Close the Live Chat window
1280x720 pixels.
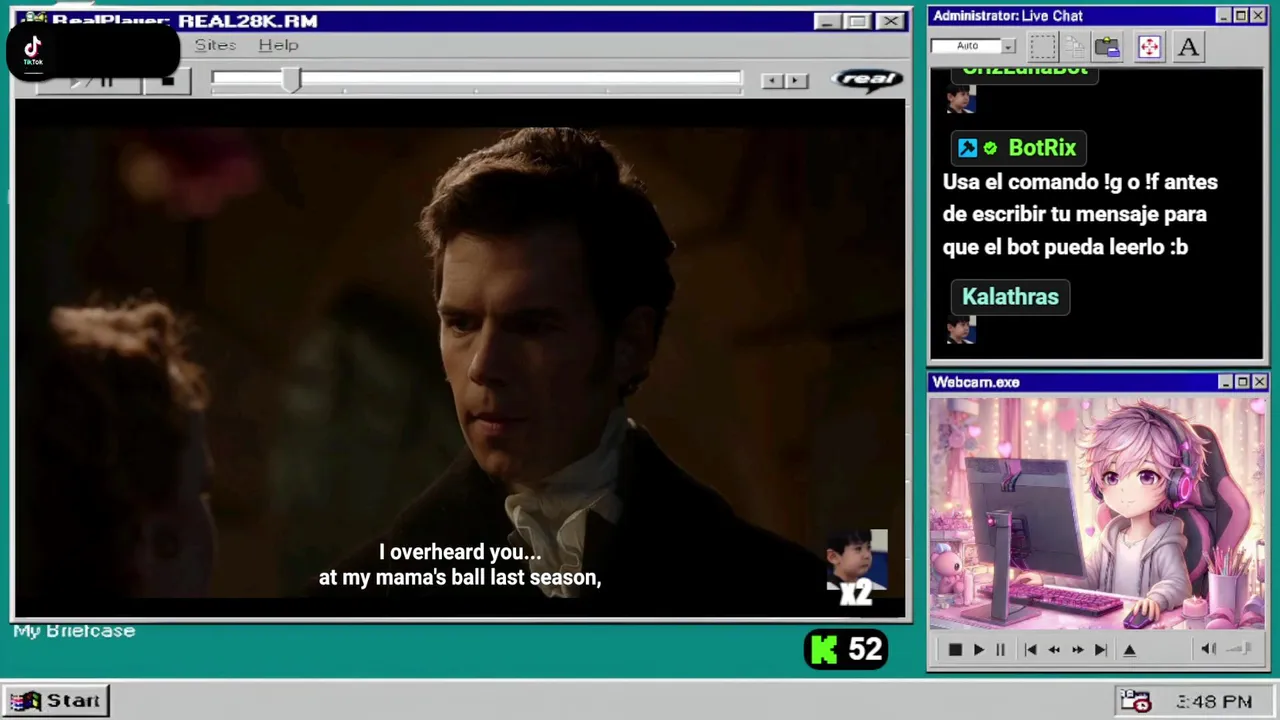click(1259, 16)
